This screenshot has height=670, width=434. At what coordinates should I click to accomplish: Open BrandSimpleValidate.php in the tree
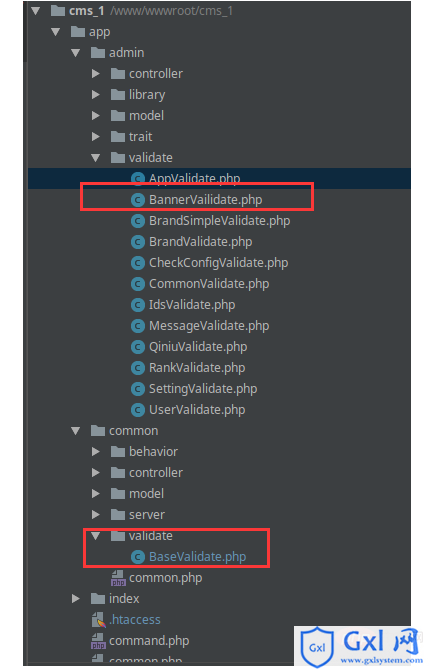coord(219,221)
